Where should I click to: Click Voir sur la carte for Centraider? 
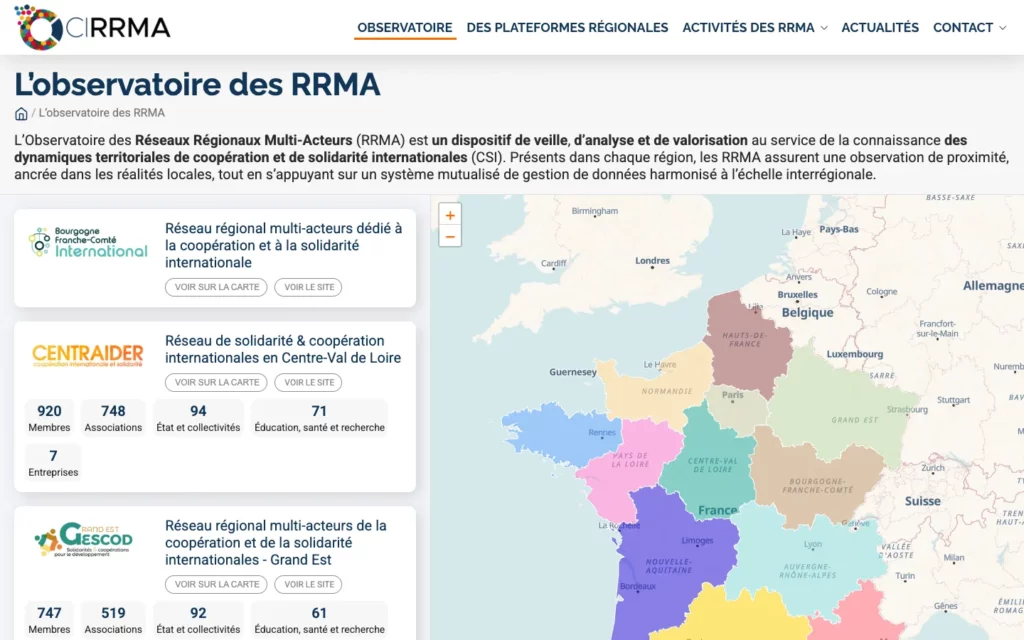click(217, 382)
